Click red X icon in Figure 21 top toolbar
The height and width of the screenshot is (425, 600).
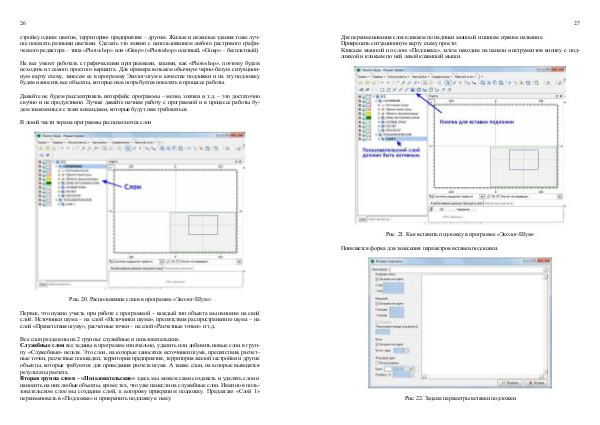pyautogui.click(x=522, y=83)
